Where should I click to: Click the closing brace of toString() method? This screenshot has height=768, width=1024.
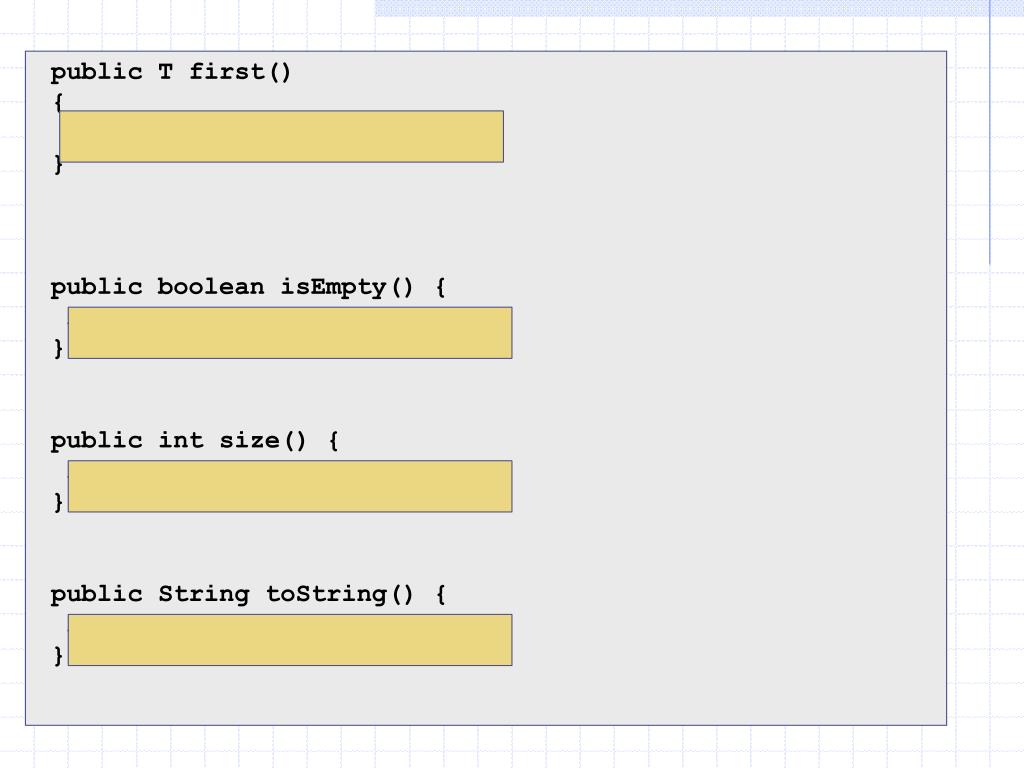pos(58,655)
